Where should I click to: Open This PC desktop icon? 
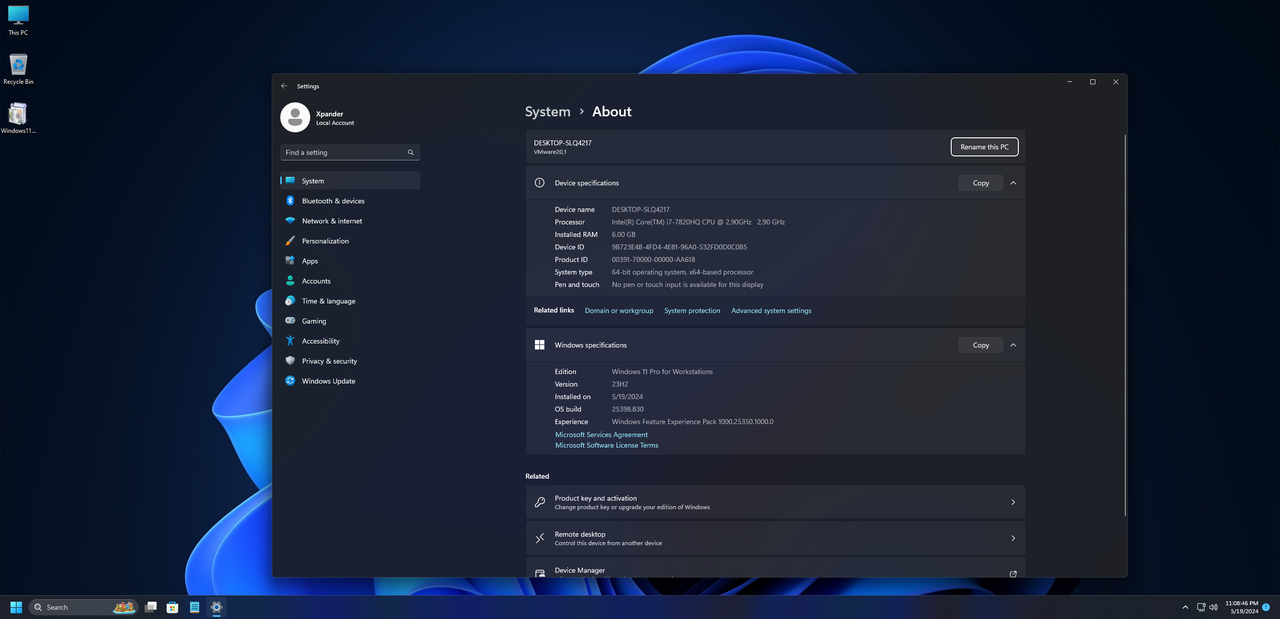click(18, 20)
